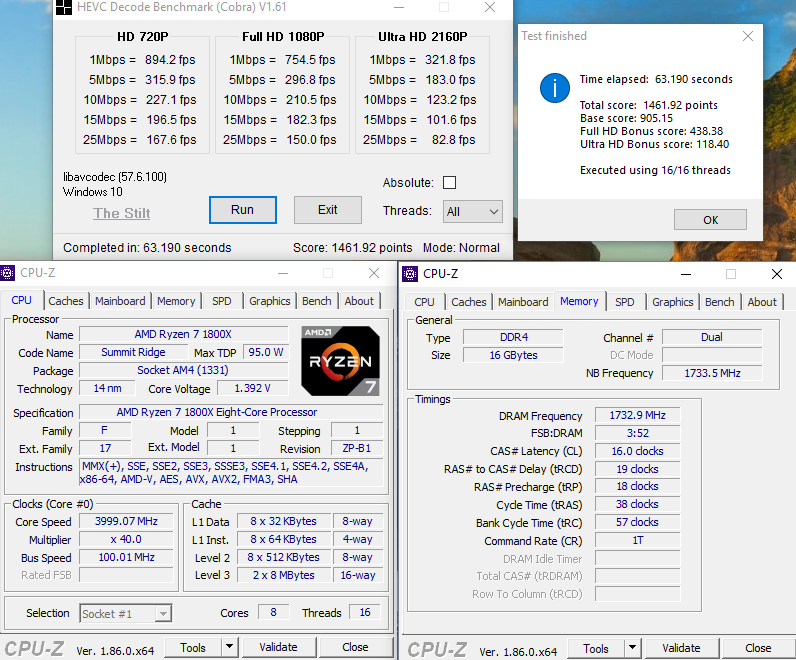Expand Tools dropdown arrow in left CPU-Z

(x=229, y=647)
